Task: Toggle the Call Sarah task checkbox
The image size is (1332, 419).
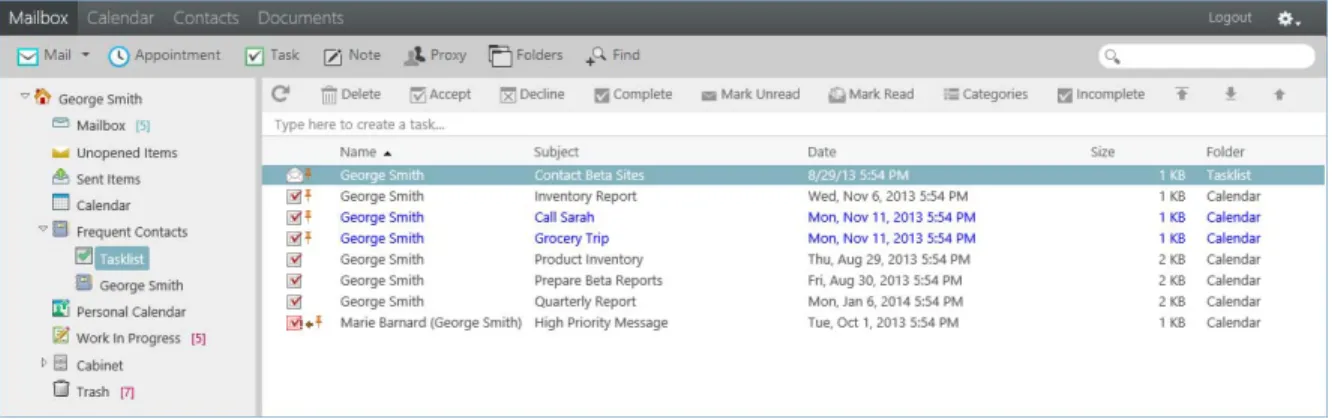Action: (x=293, y=217)
